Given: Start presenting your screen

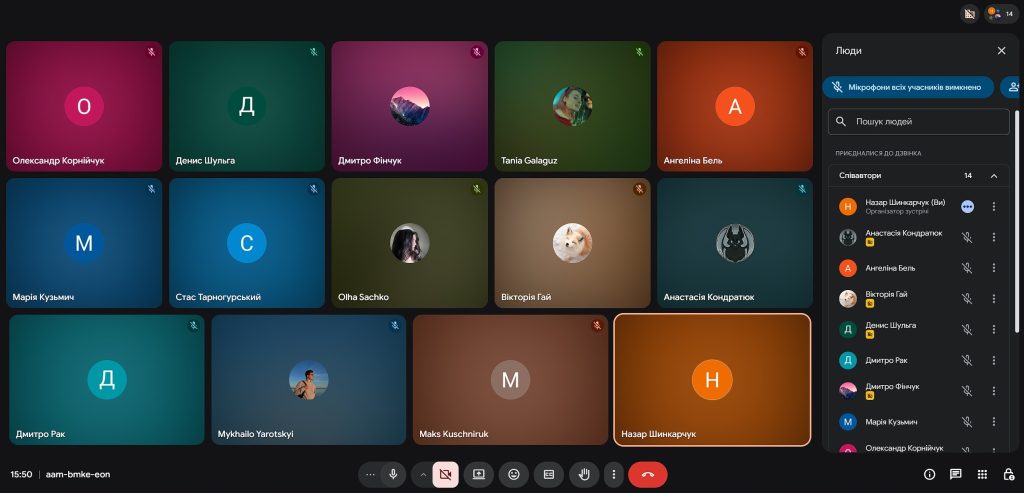Looking at the screenshot, I should pyautogui.click(x=479, y=474).
